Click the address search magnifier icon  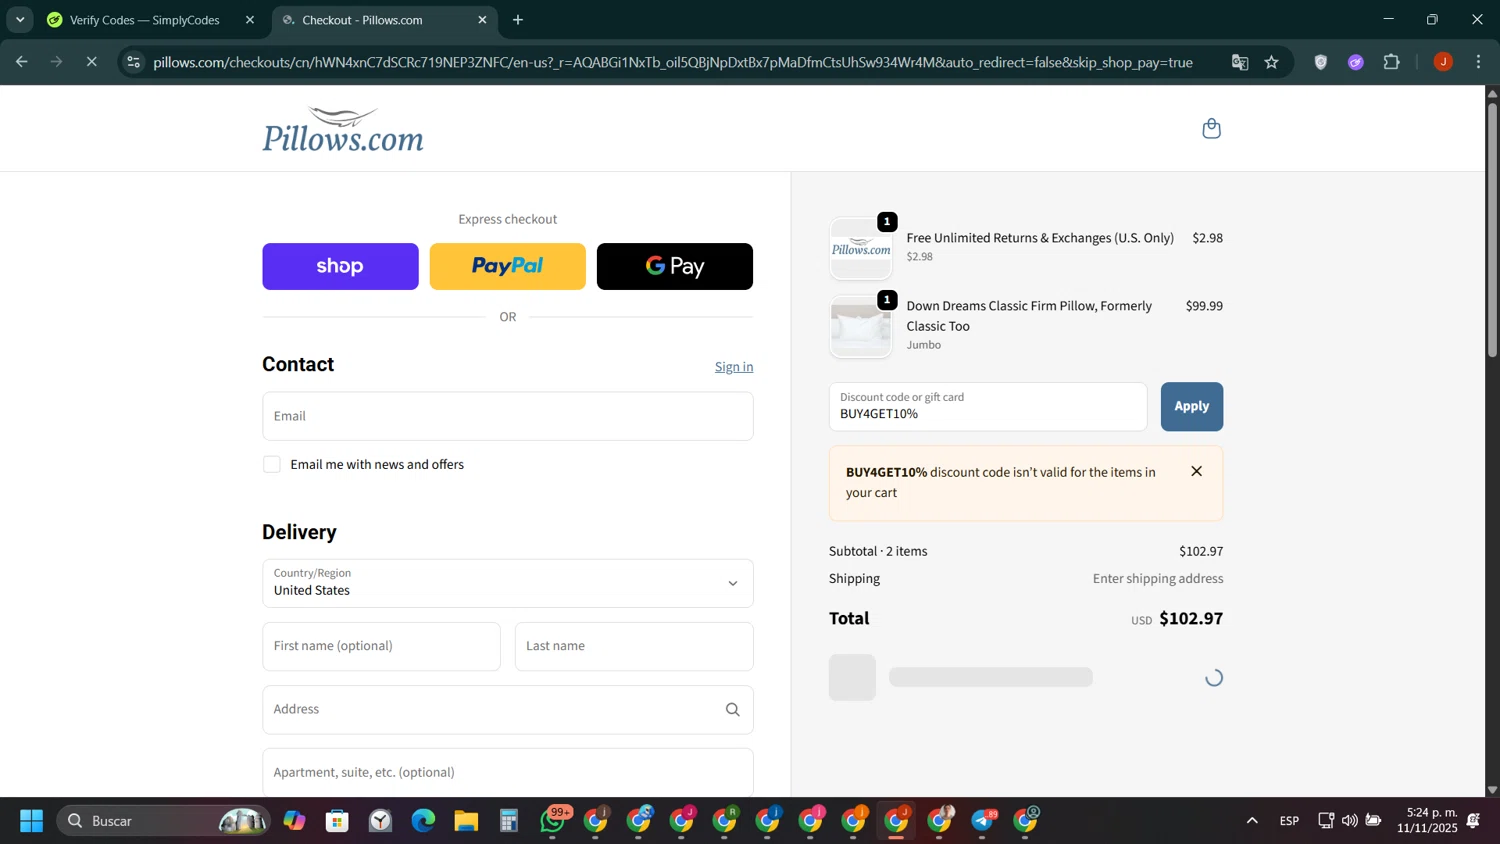tap(732, 709)
